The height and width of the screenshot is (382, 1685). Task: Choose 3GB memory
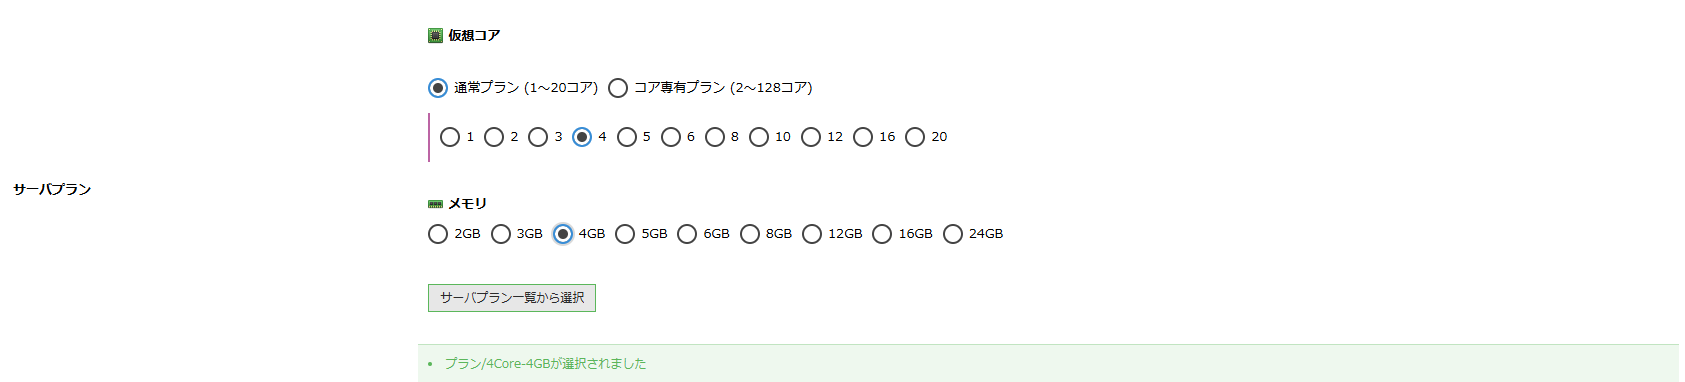[501, 234]
